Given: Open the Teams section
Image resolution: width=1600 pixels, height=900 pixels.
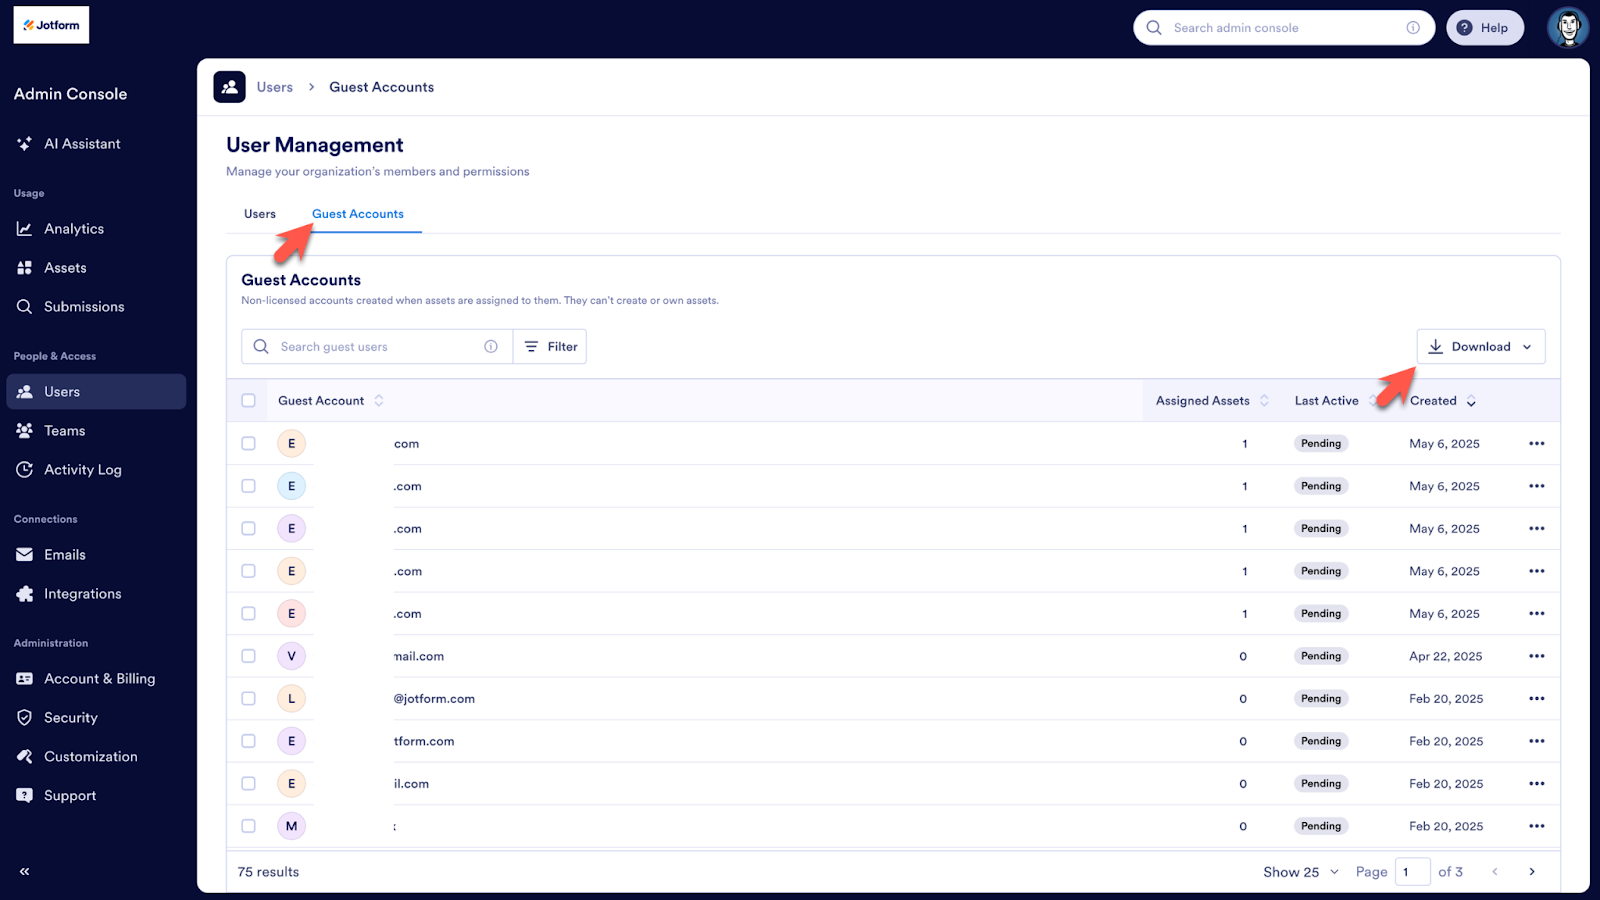Looking at the screenshot, I should click(63, 430).
